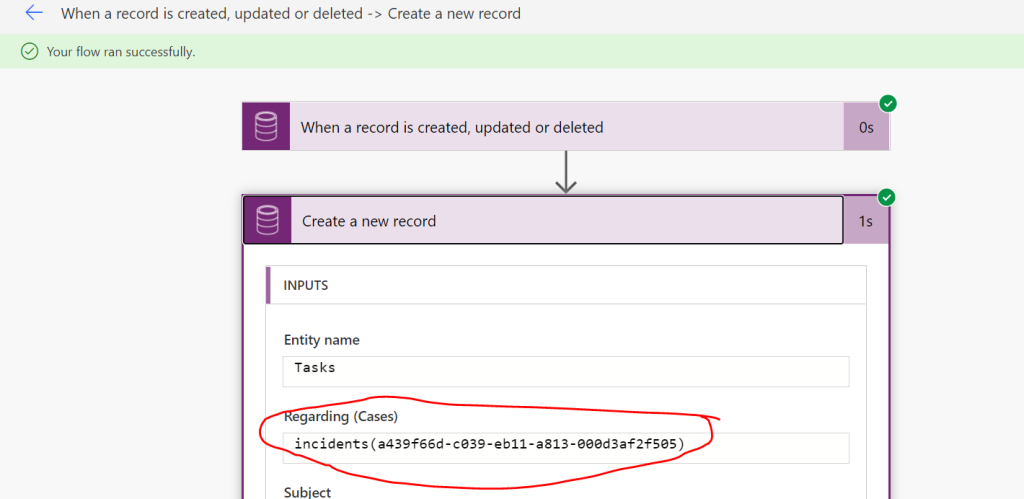Viewport: 1024px width, 499px height.
Task: Click the success checkmark icon in green banner
Action: pyautogui.click(x=30, y=51)
